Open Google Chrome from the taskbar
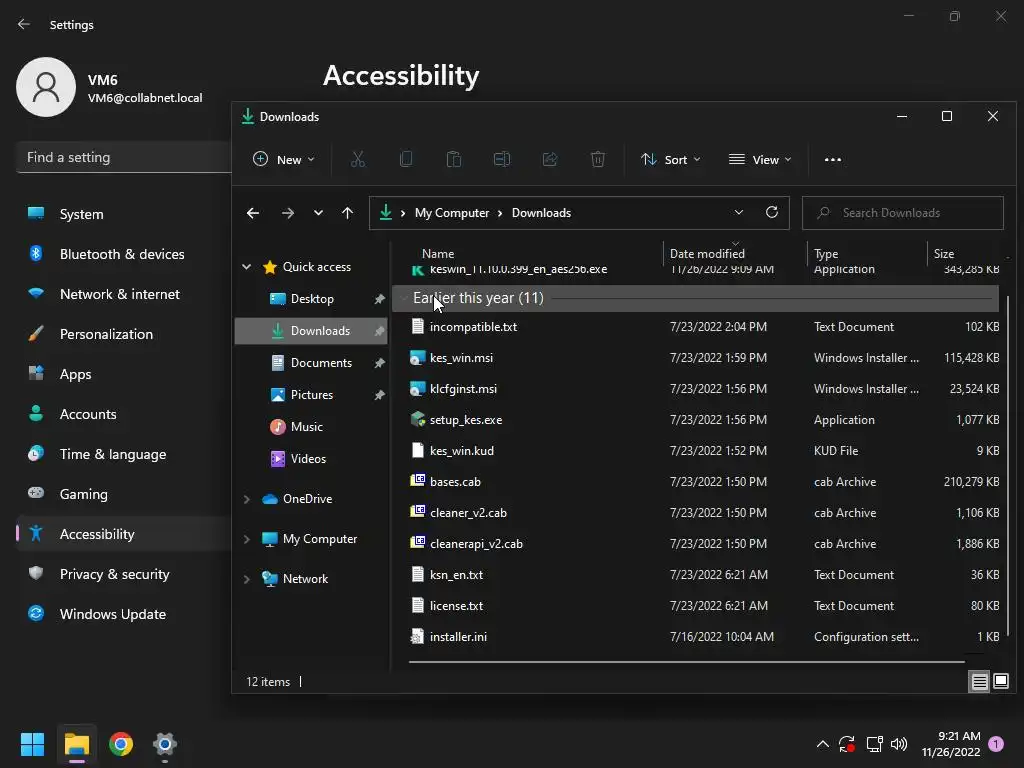 click(121, 744)
